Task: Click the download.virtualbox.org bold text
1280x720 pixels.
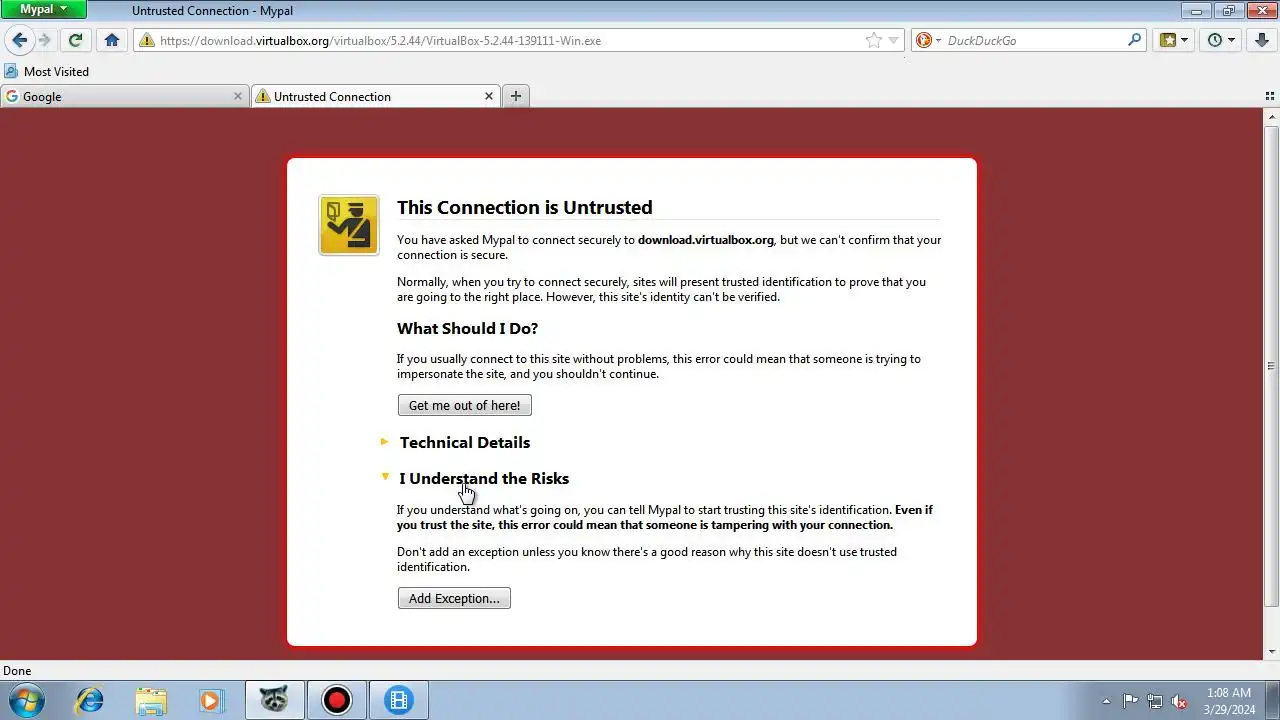Action: 706,240
